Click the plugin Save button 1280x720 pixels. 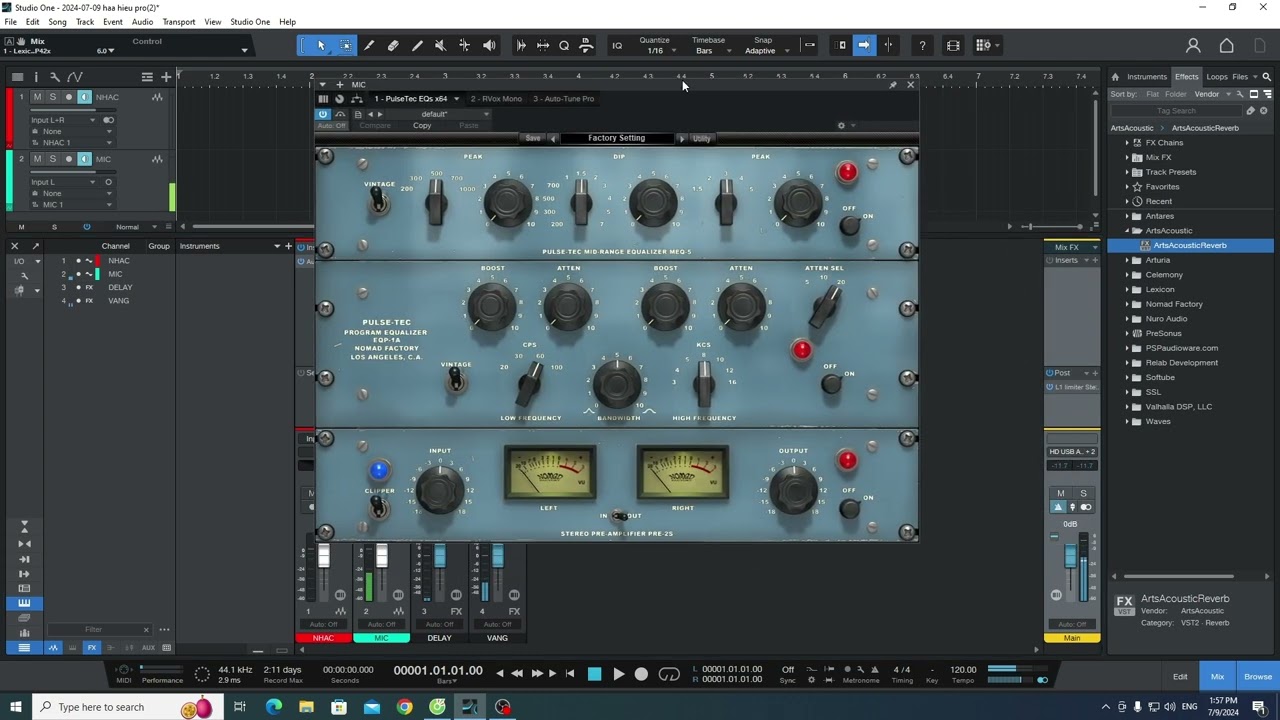point(533,138)
